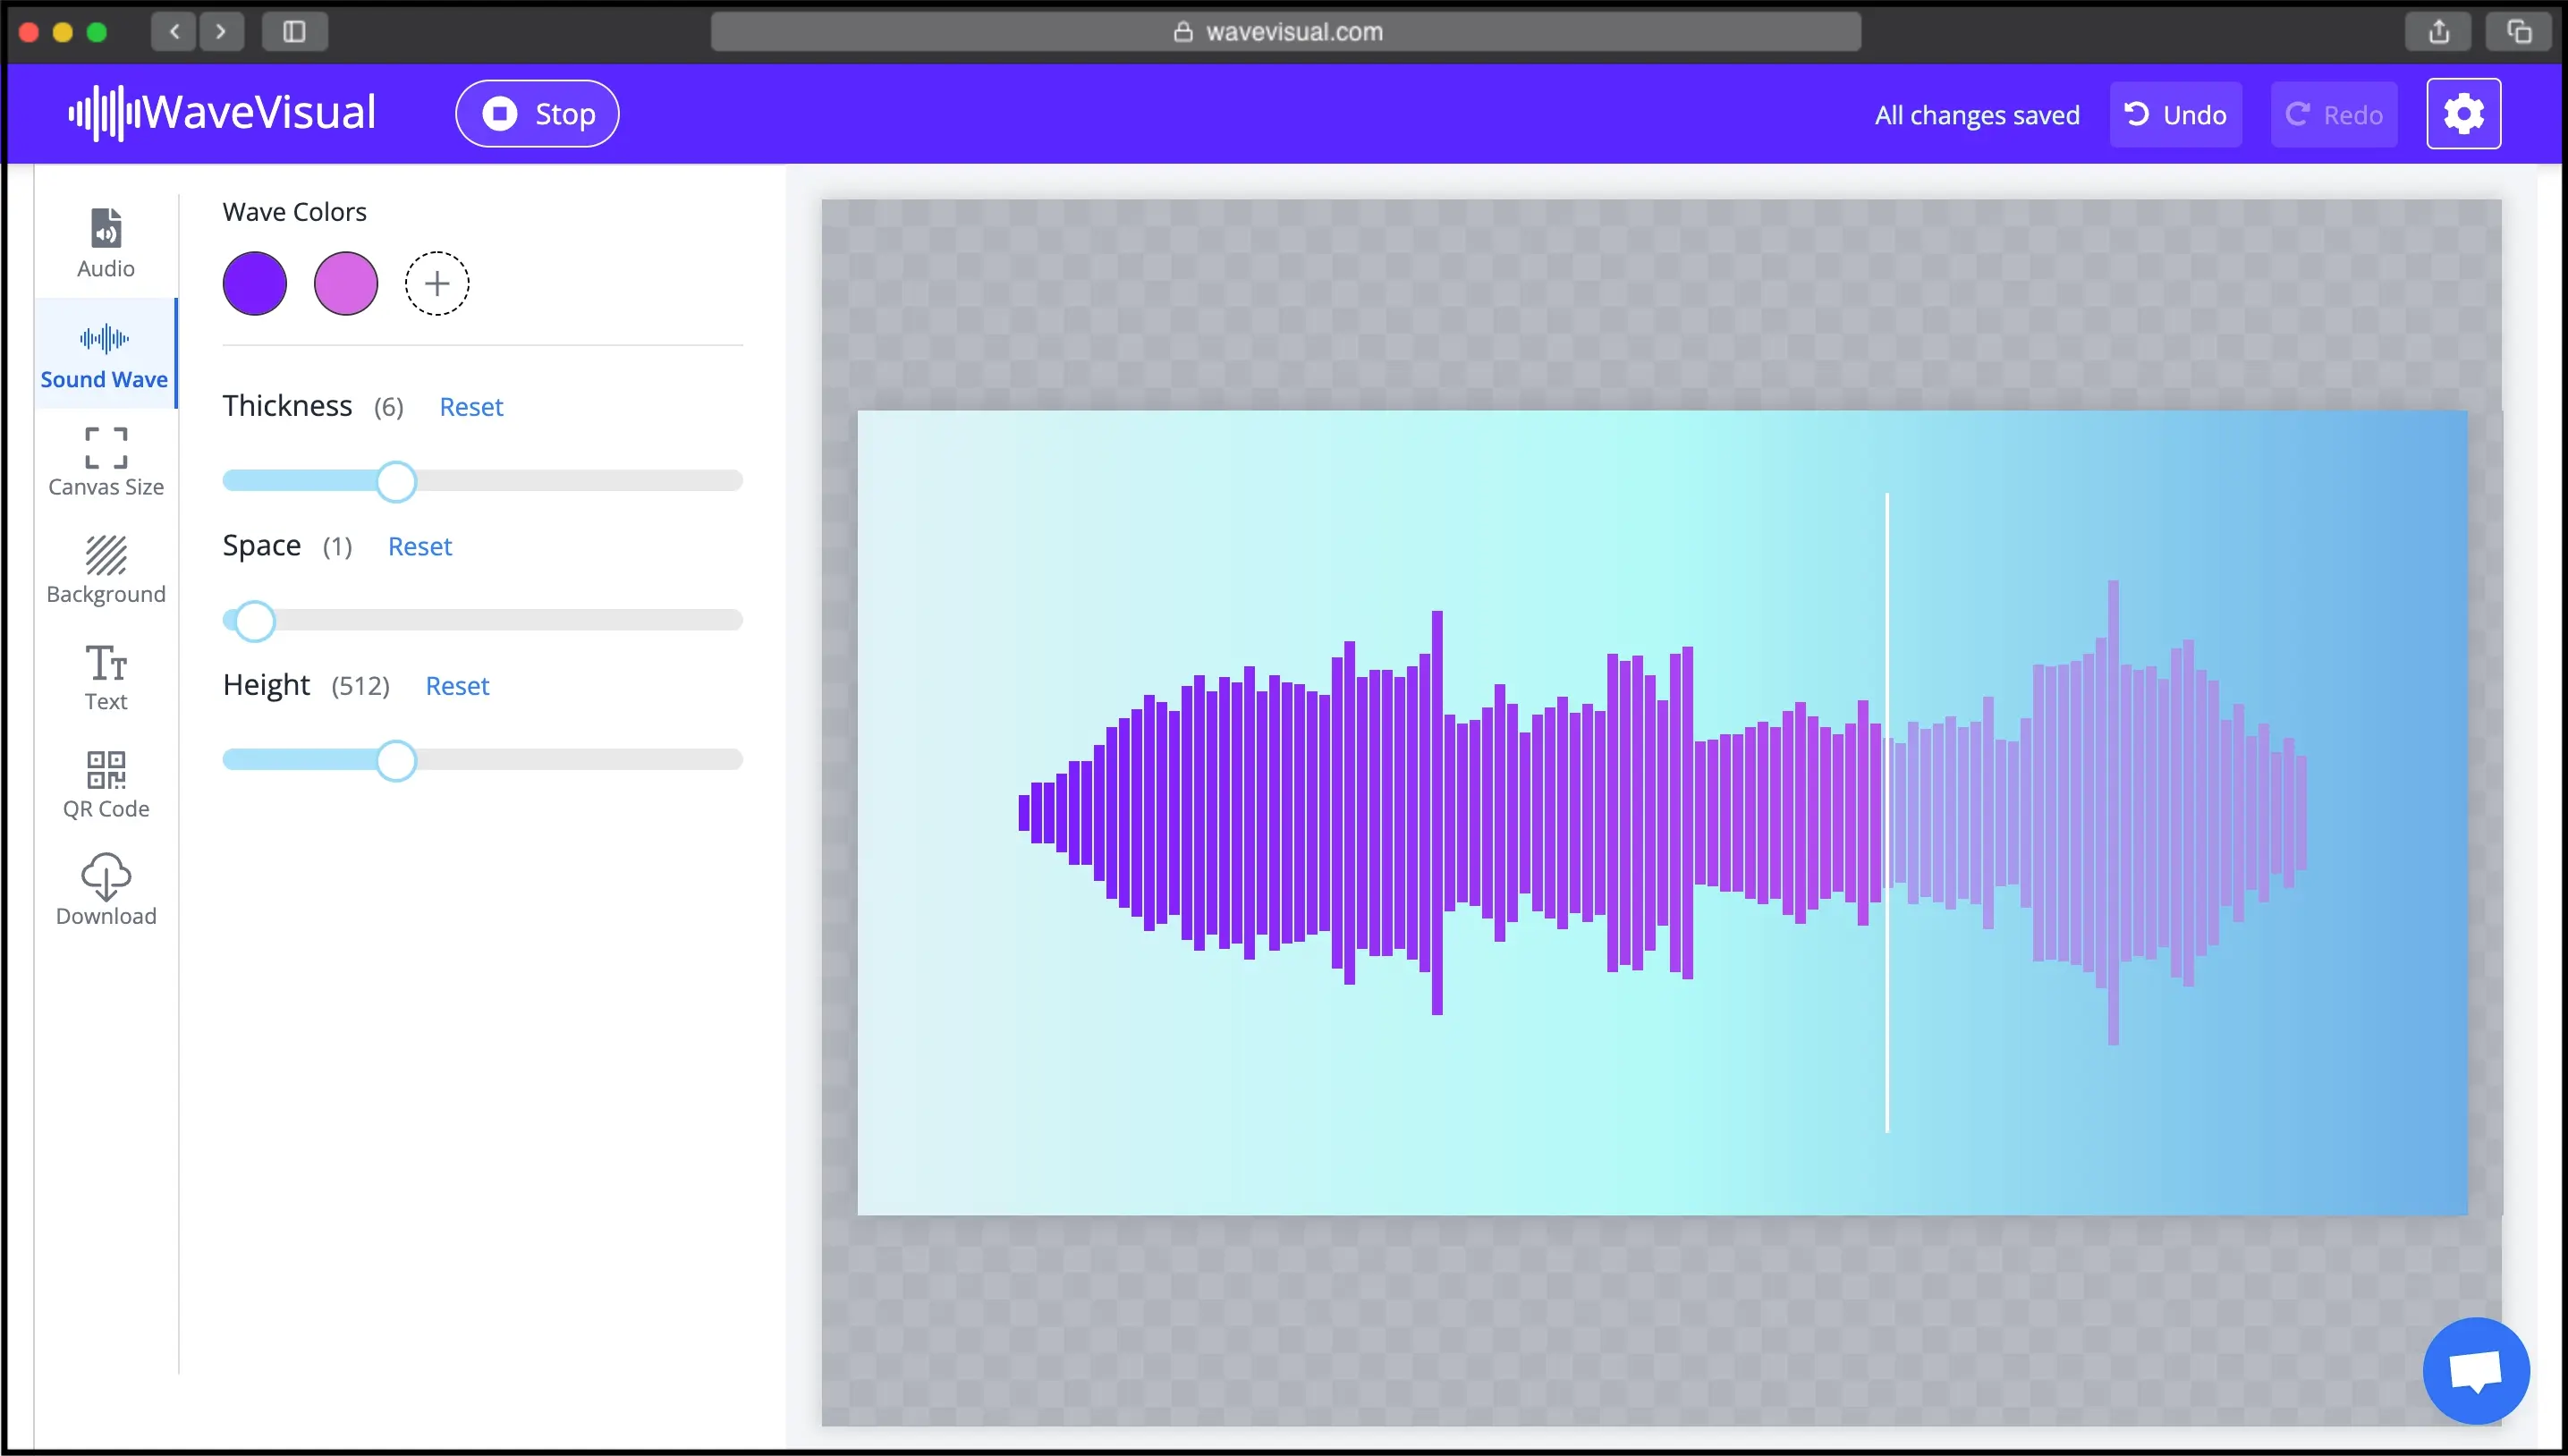Click the share icon in the browser toolbar
Image resolution: width=2568 pixels, height=1456 pixels.
(2438, 31)
